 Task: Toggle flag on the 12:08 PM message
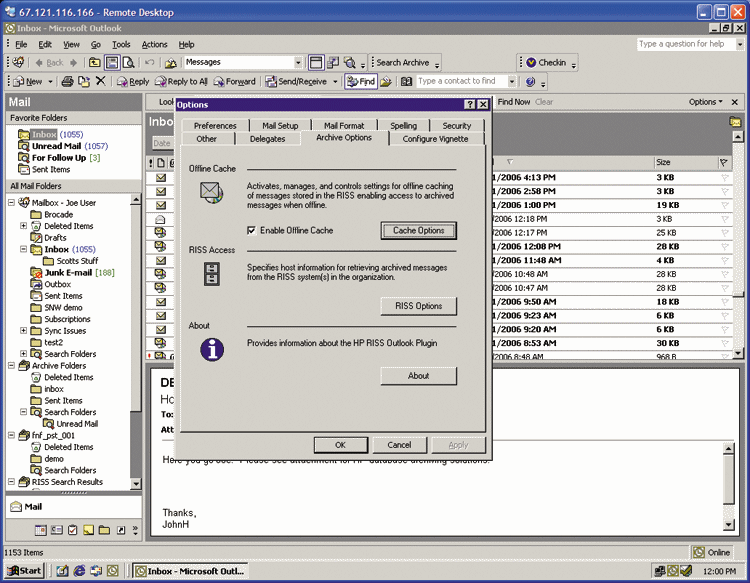tap(724, 247)
